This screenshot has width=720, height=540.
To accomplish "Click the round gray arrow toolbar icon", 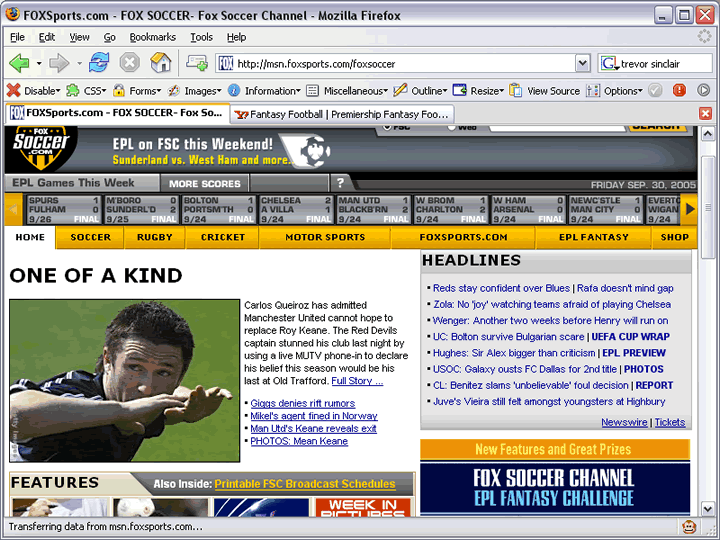I will pyautogui.click(x=703, y=90).
